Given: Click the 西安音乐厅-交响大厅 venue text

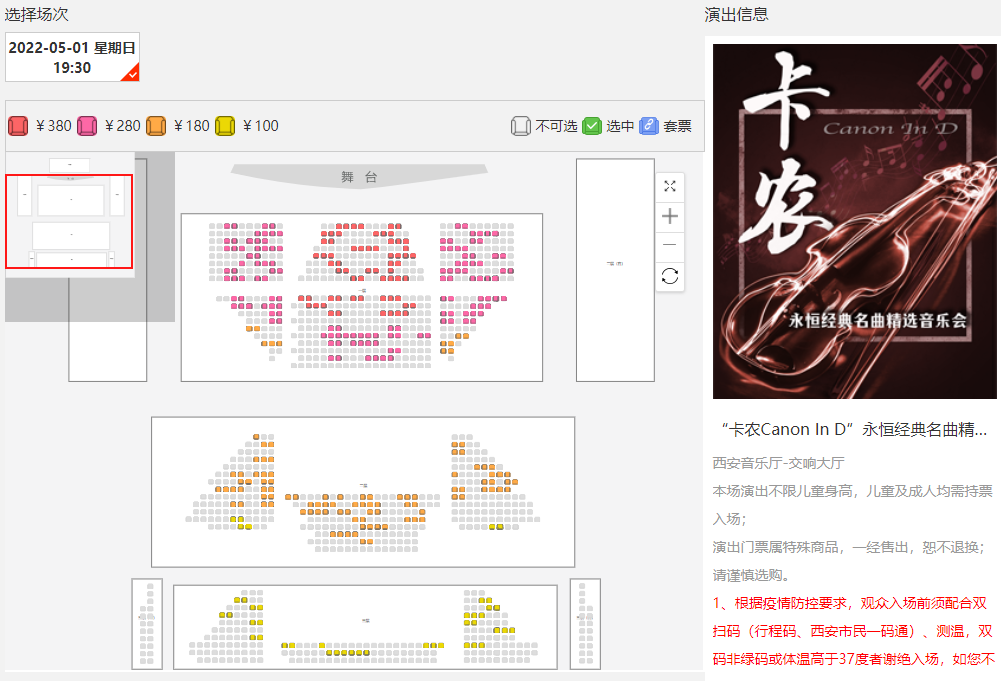Looking at the screenshot, I should coord(778,463).
